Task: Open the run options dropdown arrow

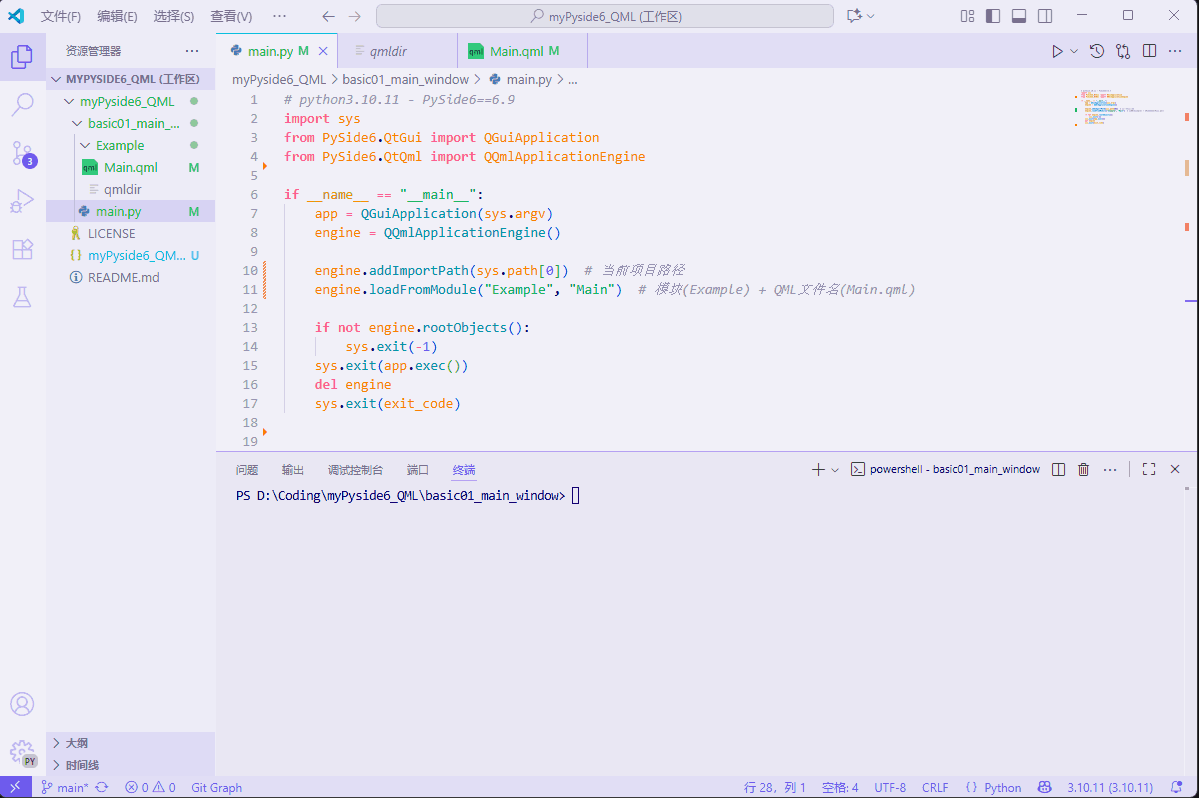Action: (1074, 51)
